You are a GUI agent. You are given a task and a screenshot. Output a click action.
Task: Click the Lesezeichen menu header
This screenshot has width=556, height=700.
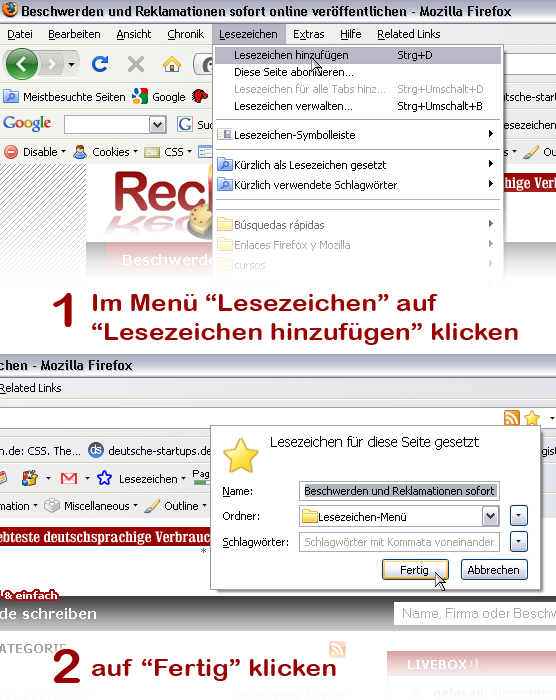coord(248,34)
